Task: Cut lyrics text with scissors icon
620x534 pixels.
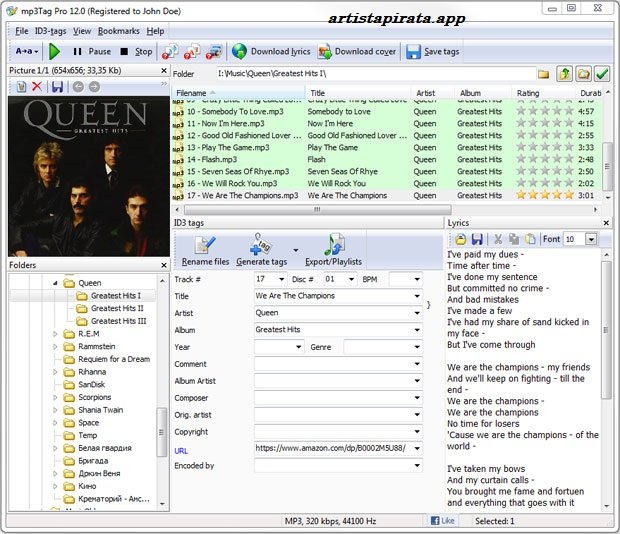Action: [x=498, y=239]
